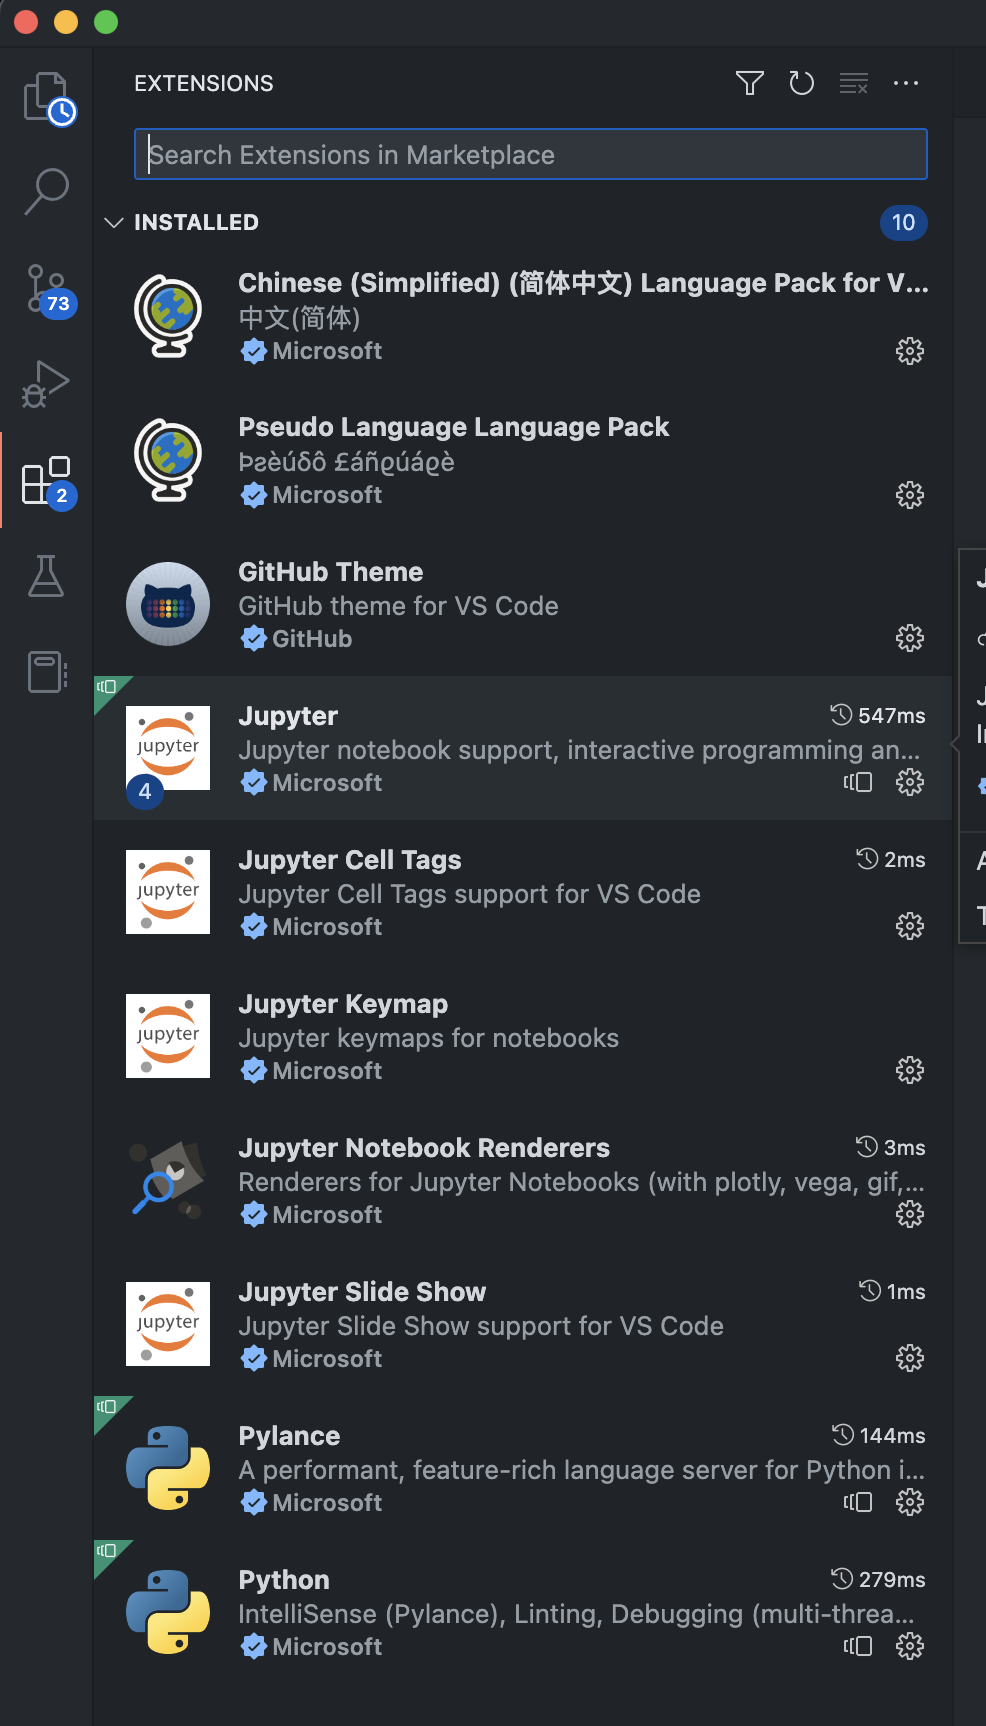Open settings gear for the GitHub Theme extension

909,638
